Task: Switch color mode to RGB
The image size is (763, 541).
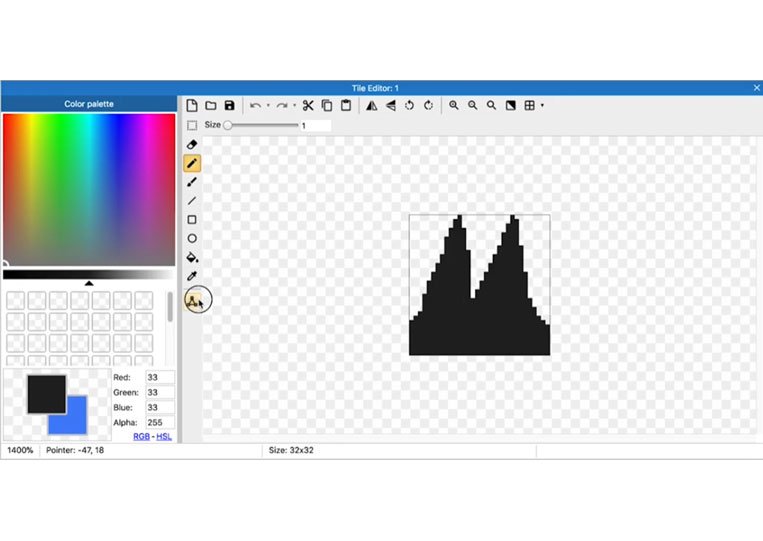Action: (141, 436)
